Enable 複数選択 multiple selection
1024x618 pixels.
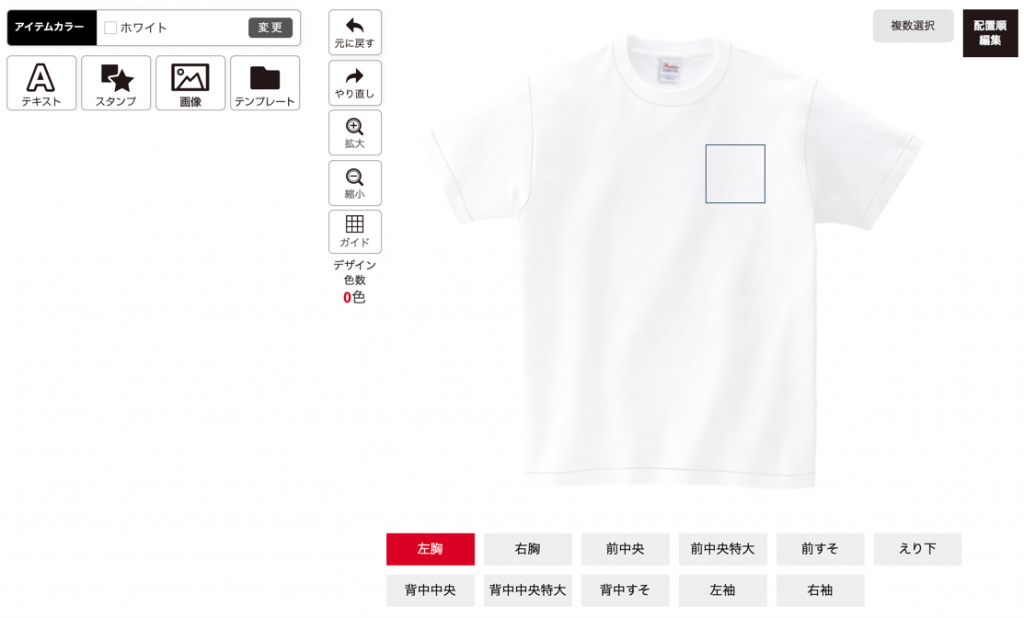913,26
